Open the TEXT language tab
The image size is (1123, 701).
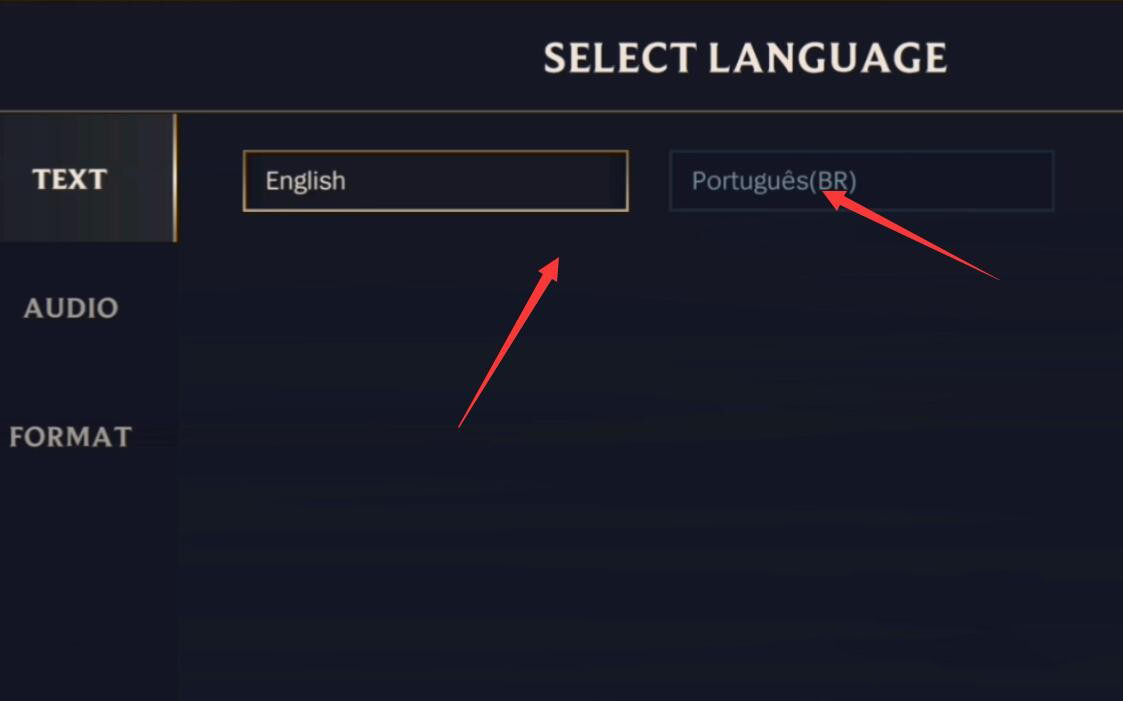tap(70, 179)
